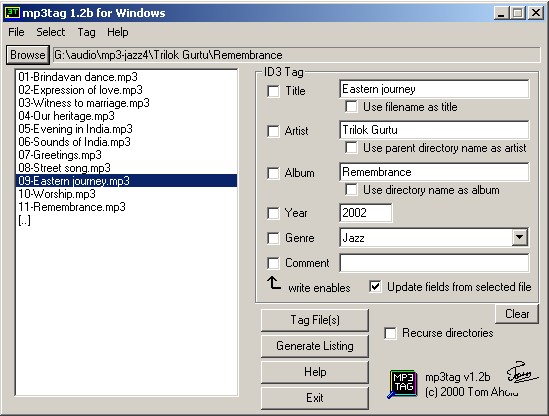The image size is (549, 416).
Task: Open the File menu
Action: tap(16, 32)
